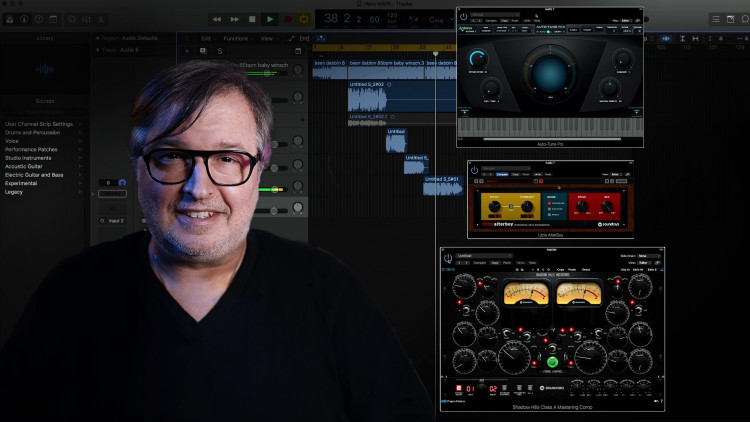Open the View menu in Tracks area
The height and width of the screenshot is (422, 750).
pos(267,38)
